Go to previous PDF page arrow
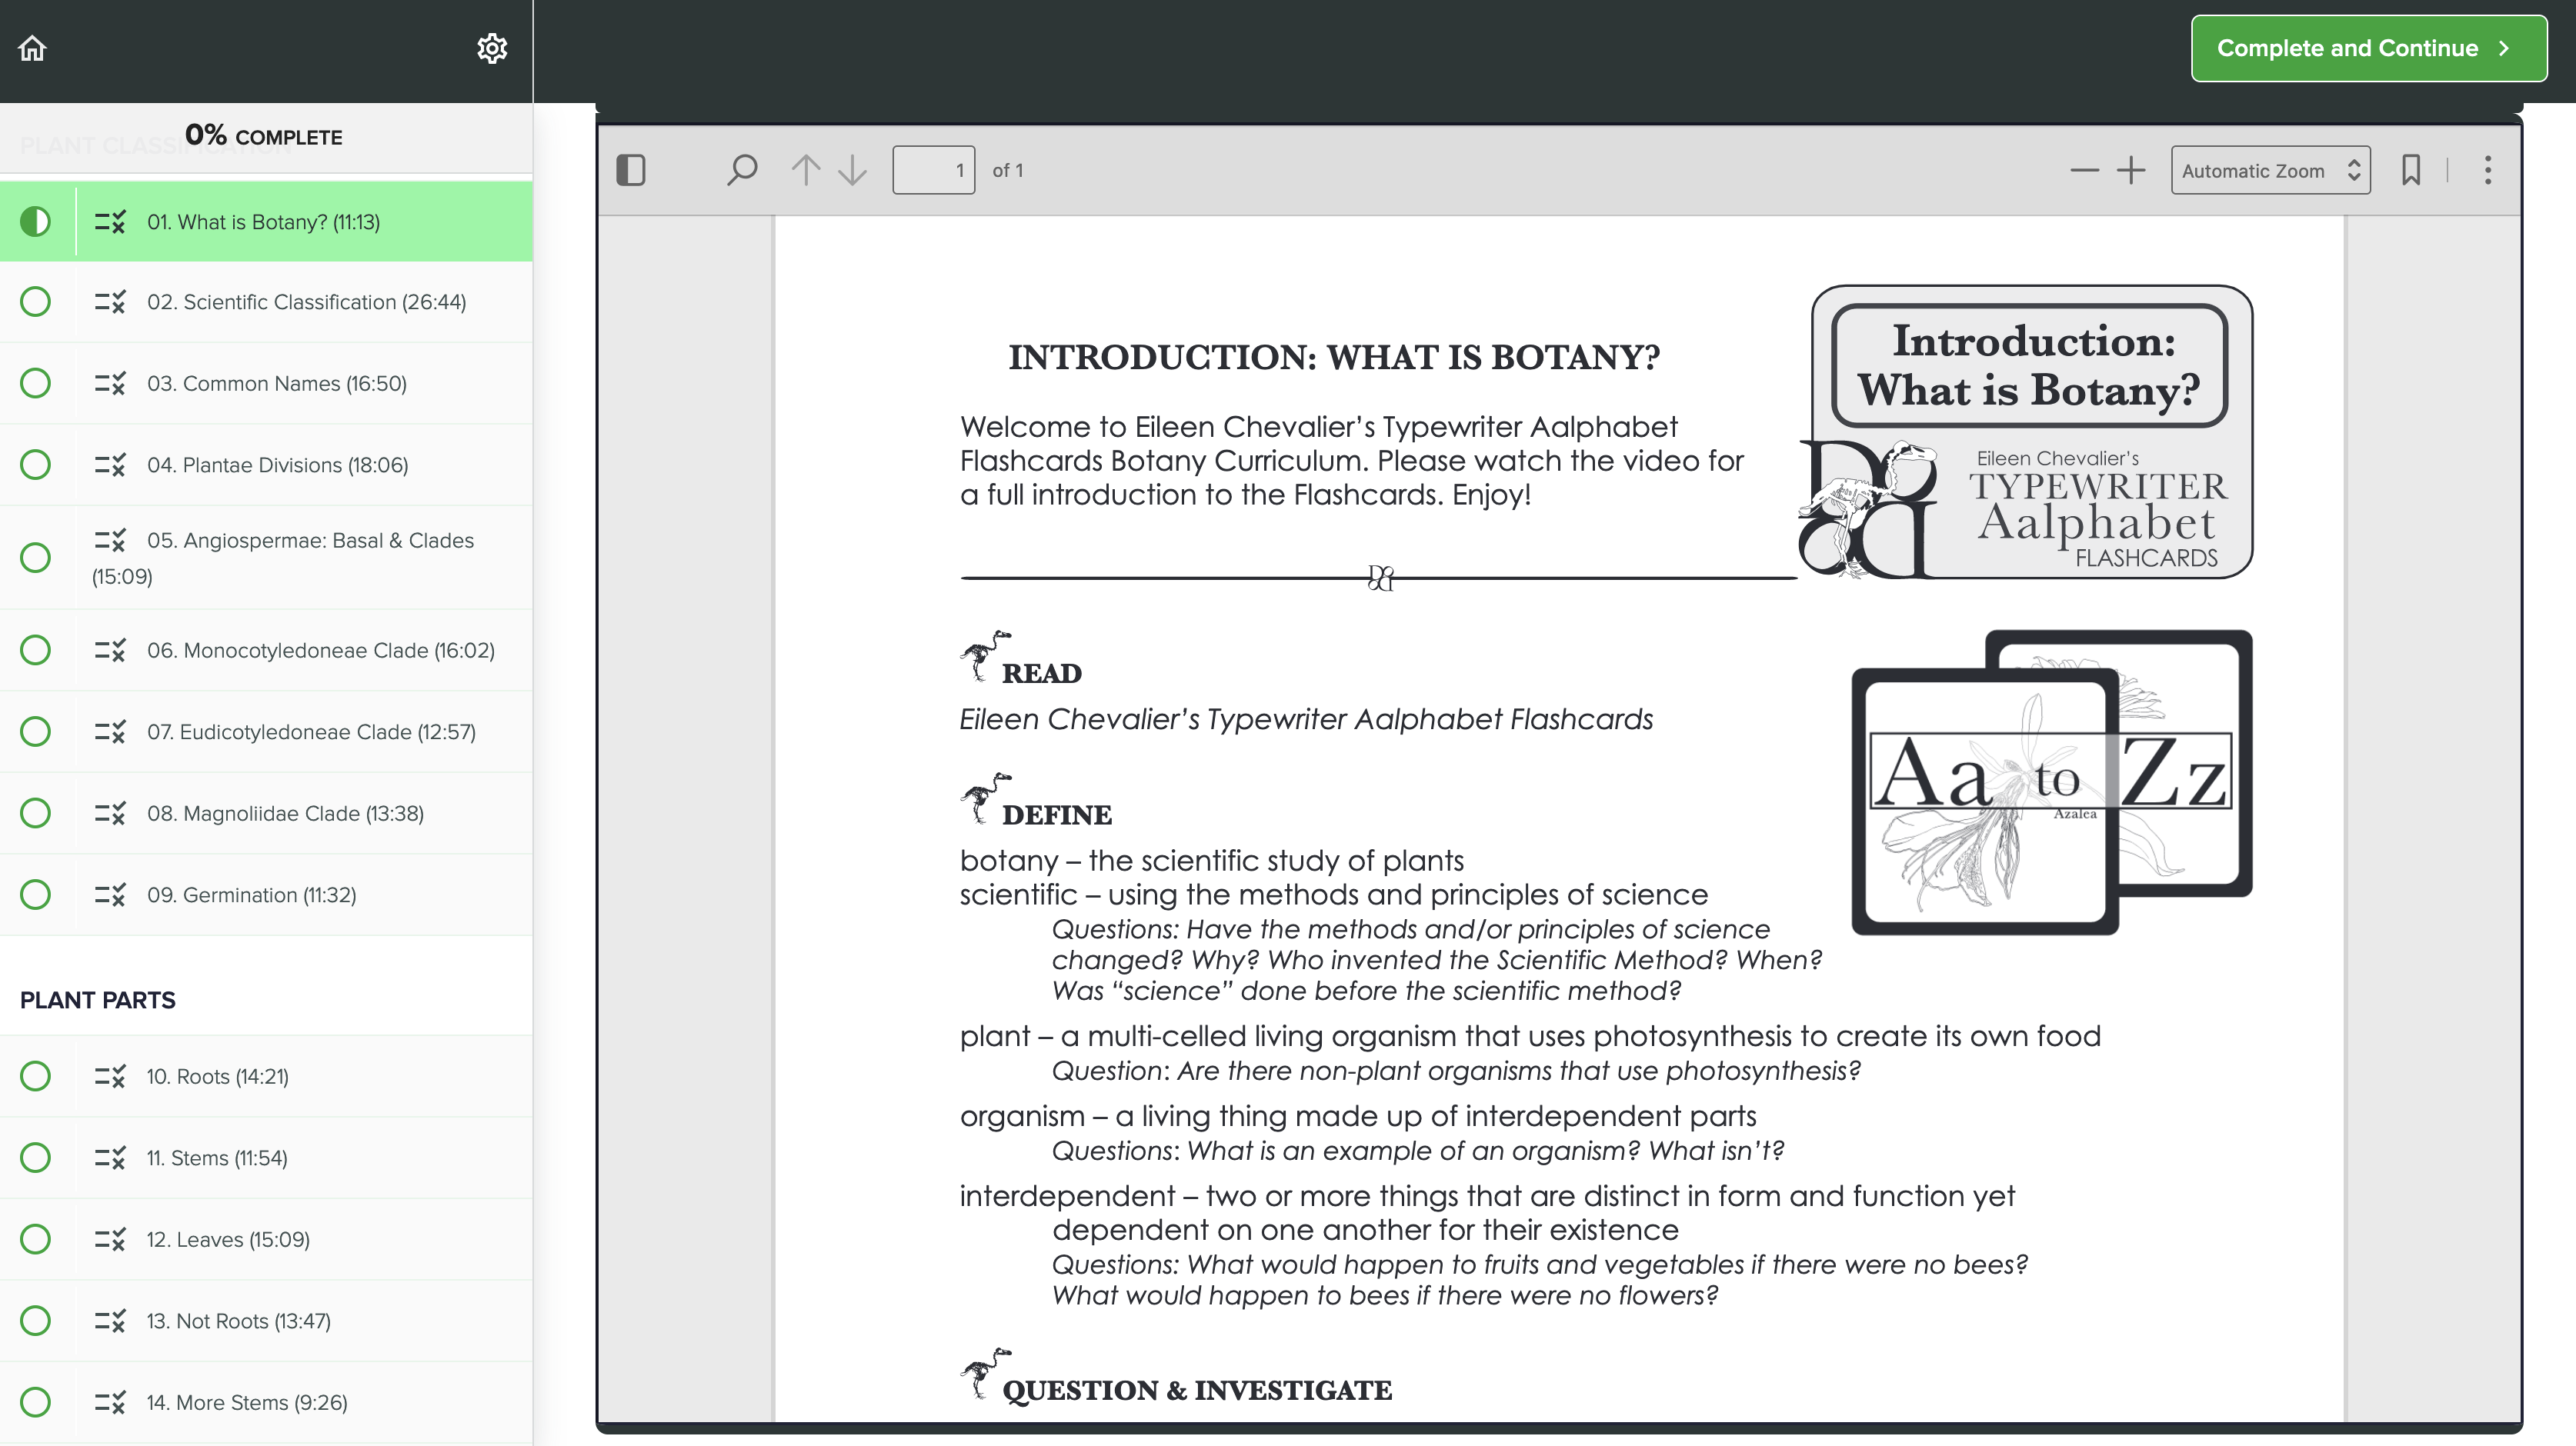The image size is (2576, 1446). [x=805, y=170]
